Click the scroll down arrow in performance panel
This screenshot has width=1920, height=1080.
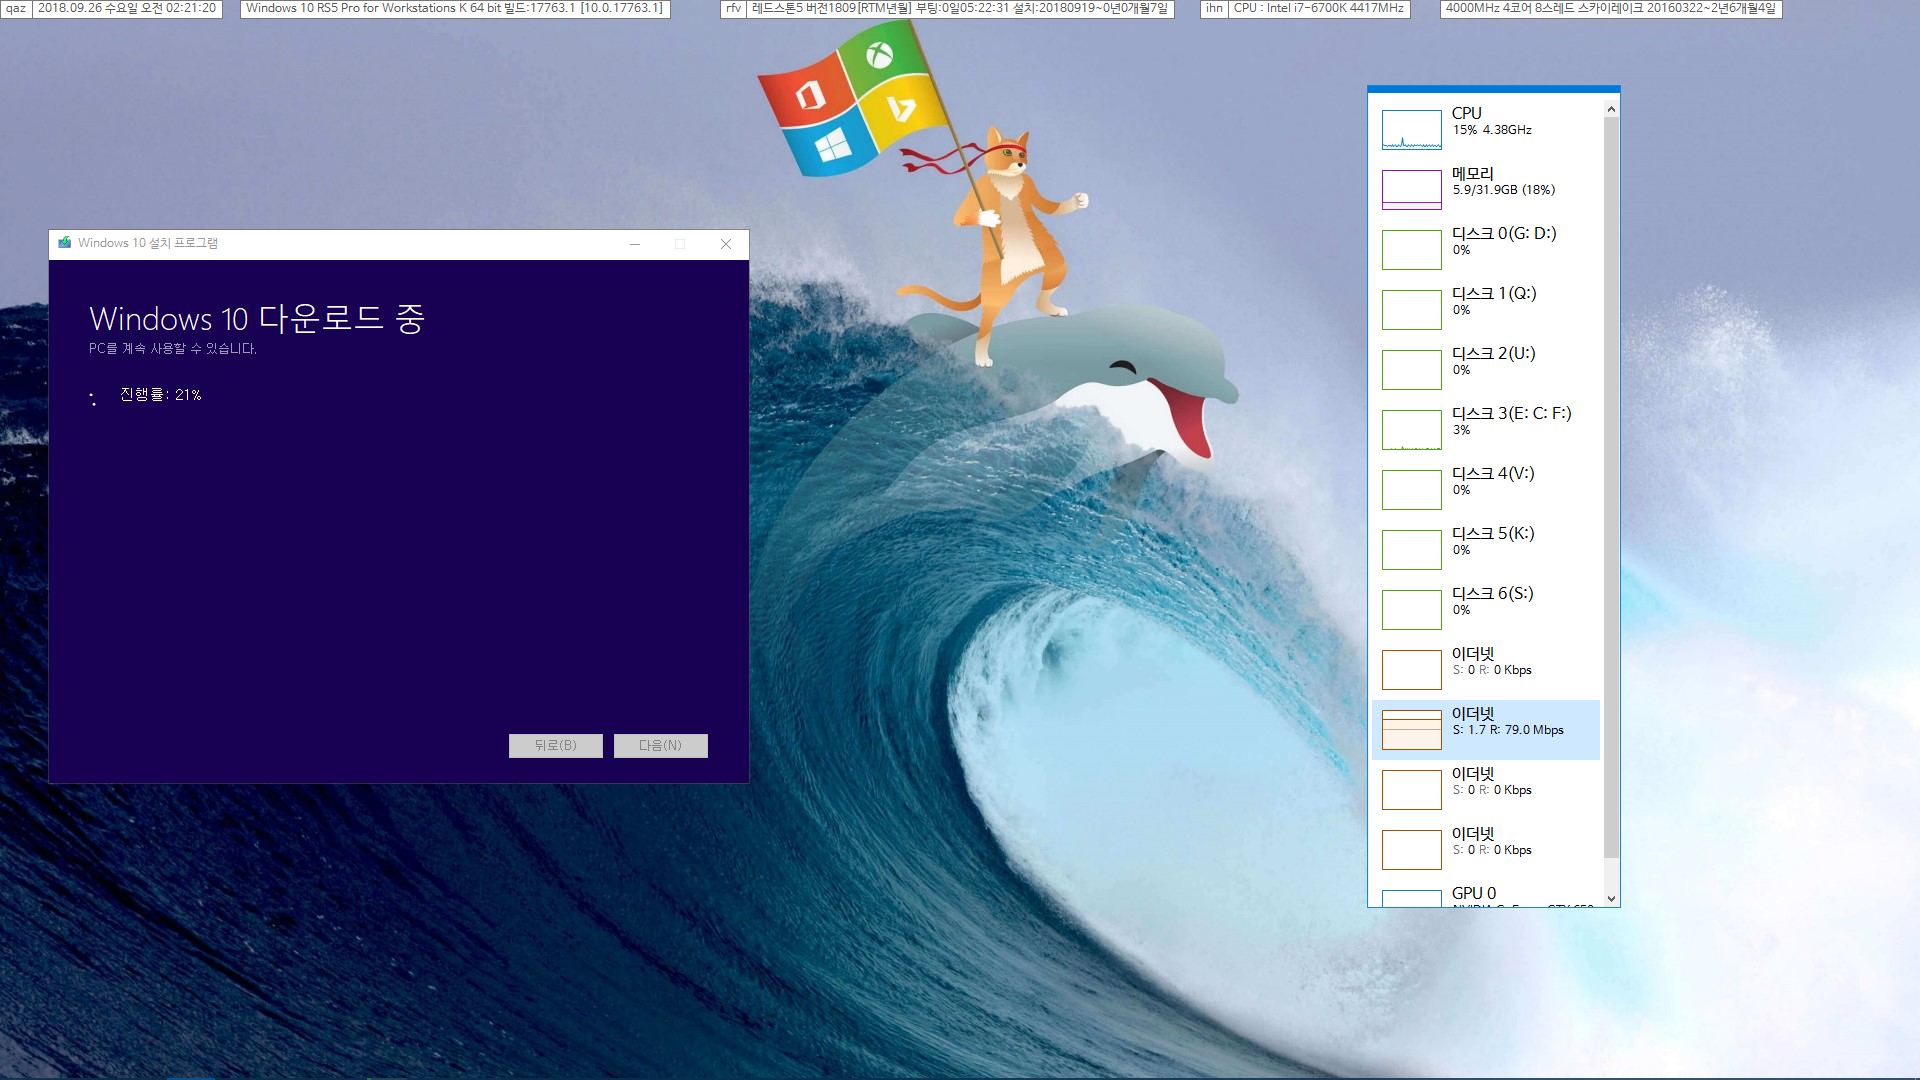tap(1611, 898)
